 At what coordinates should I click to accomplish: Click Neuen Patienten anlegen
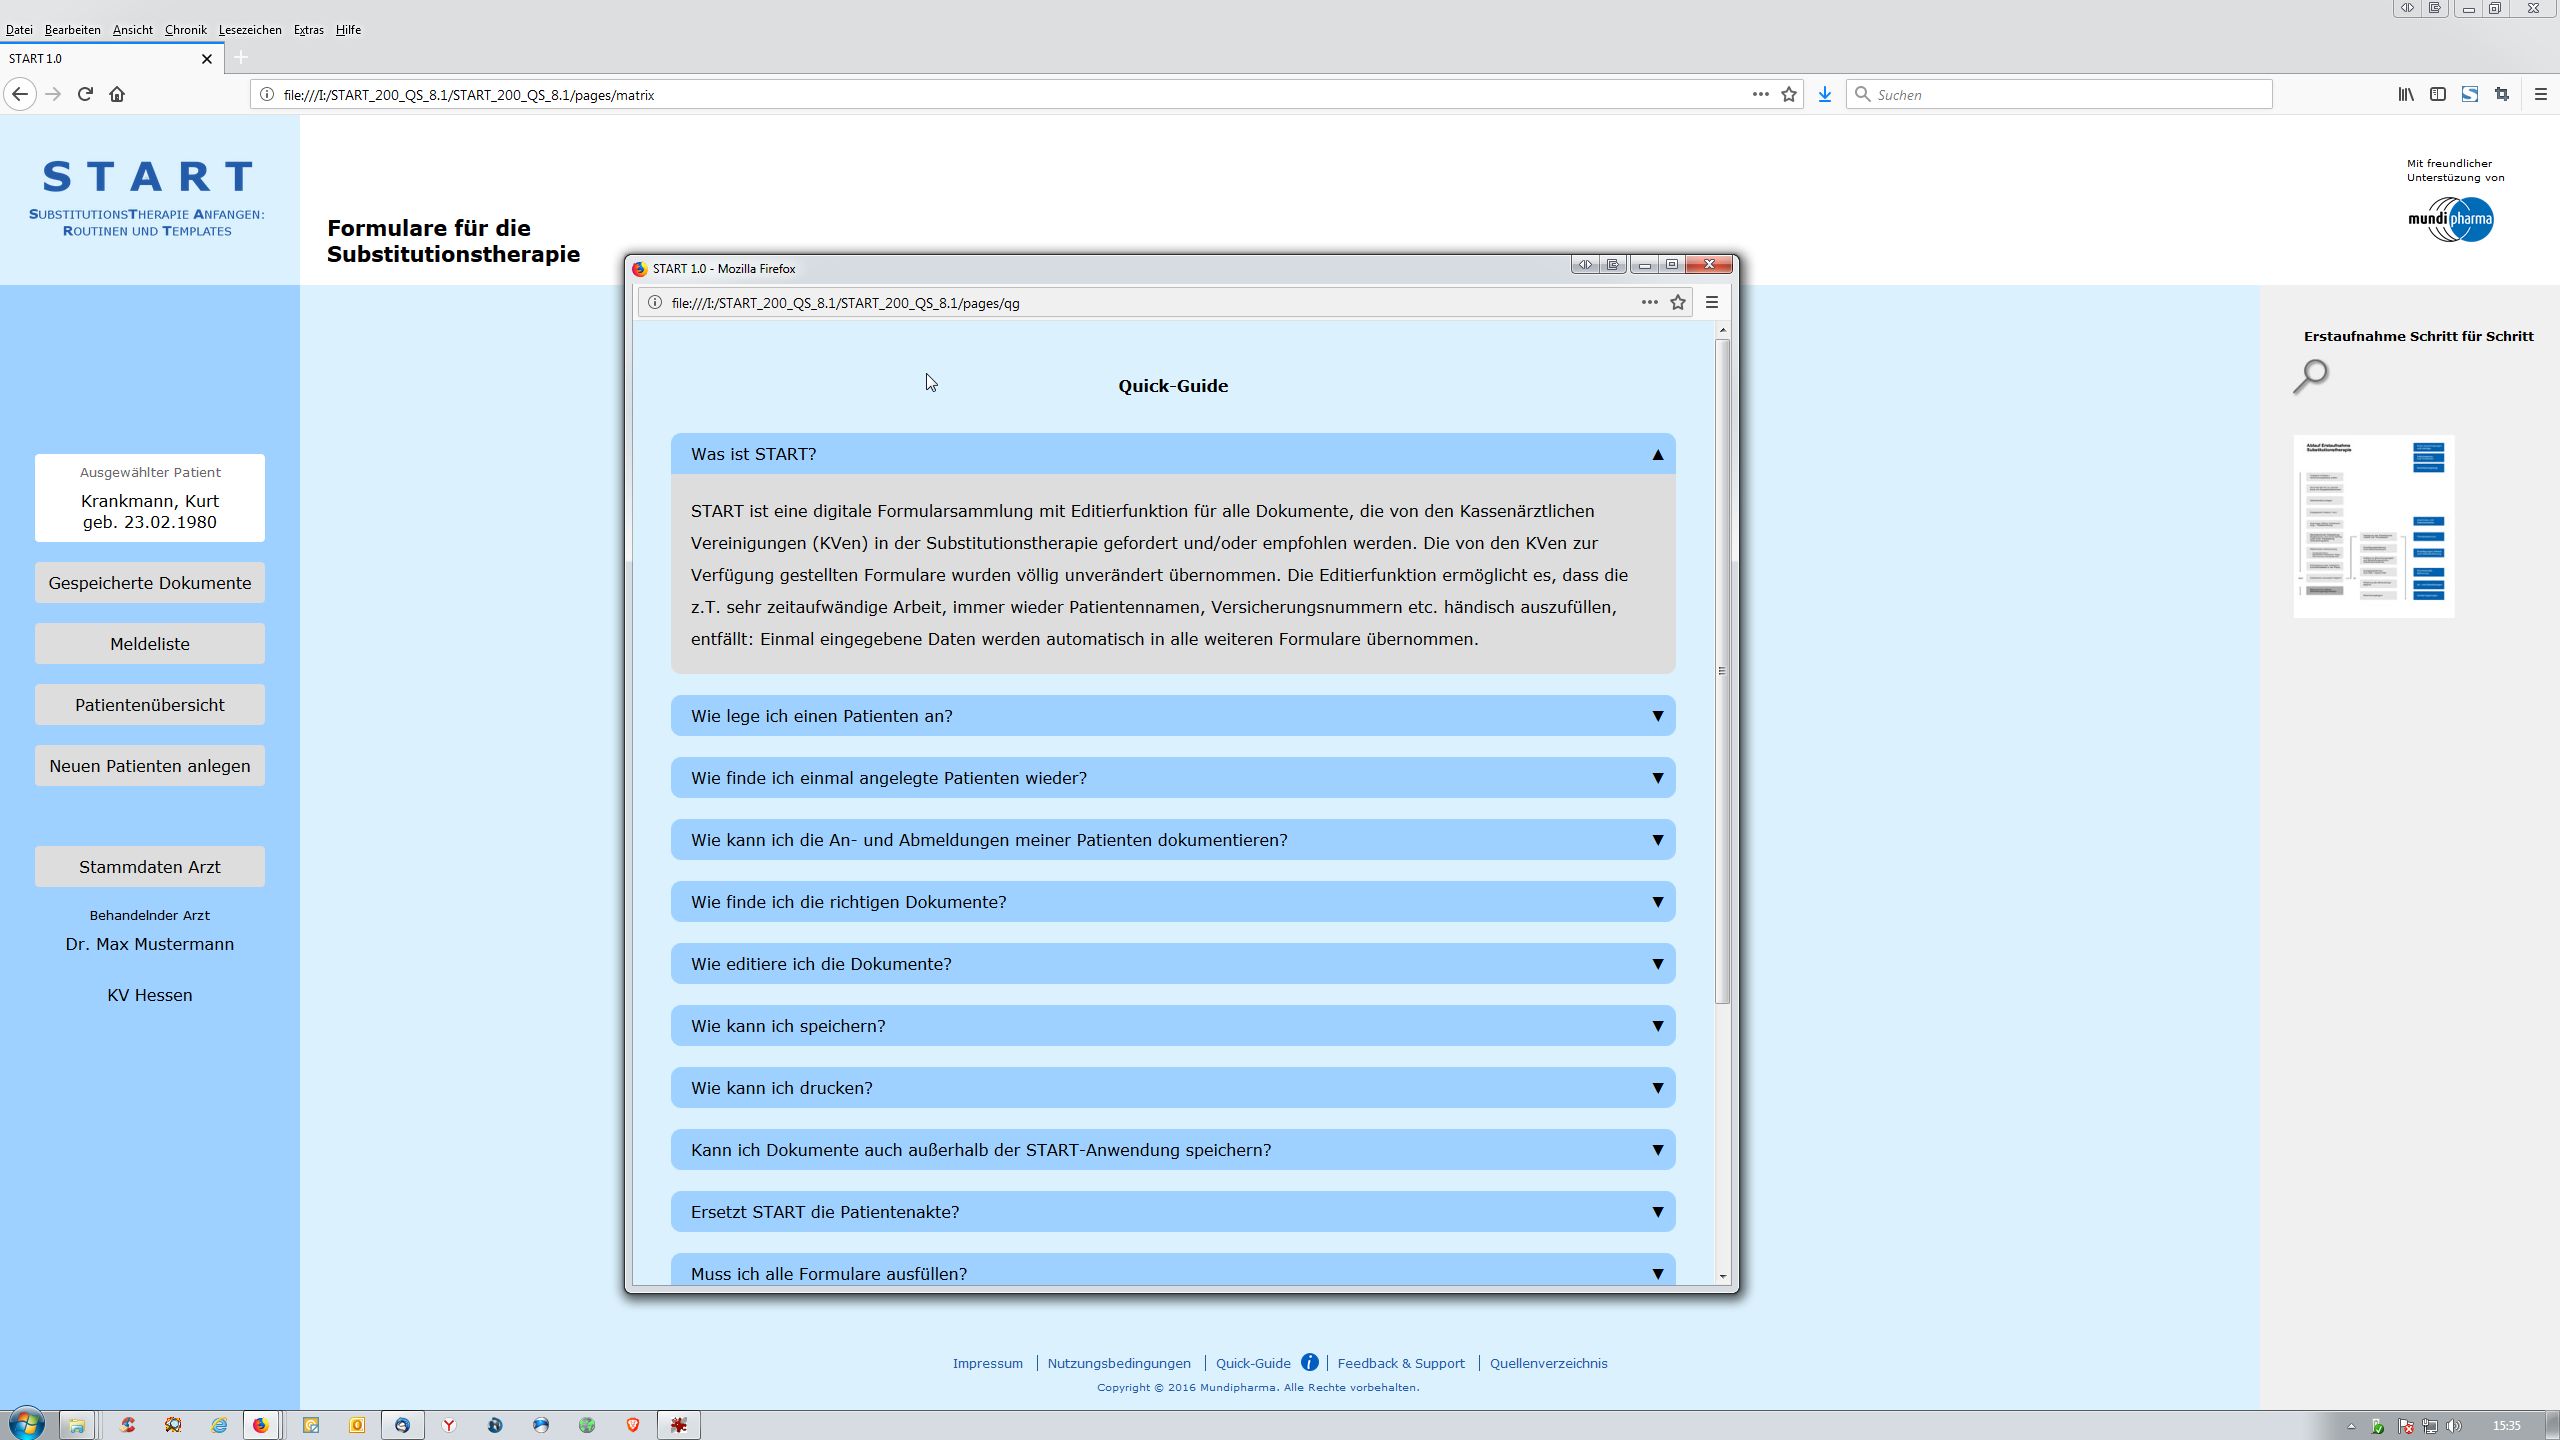tap(150, 766)
